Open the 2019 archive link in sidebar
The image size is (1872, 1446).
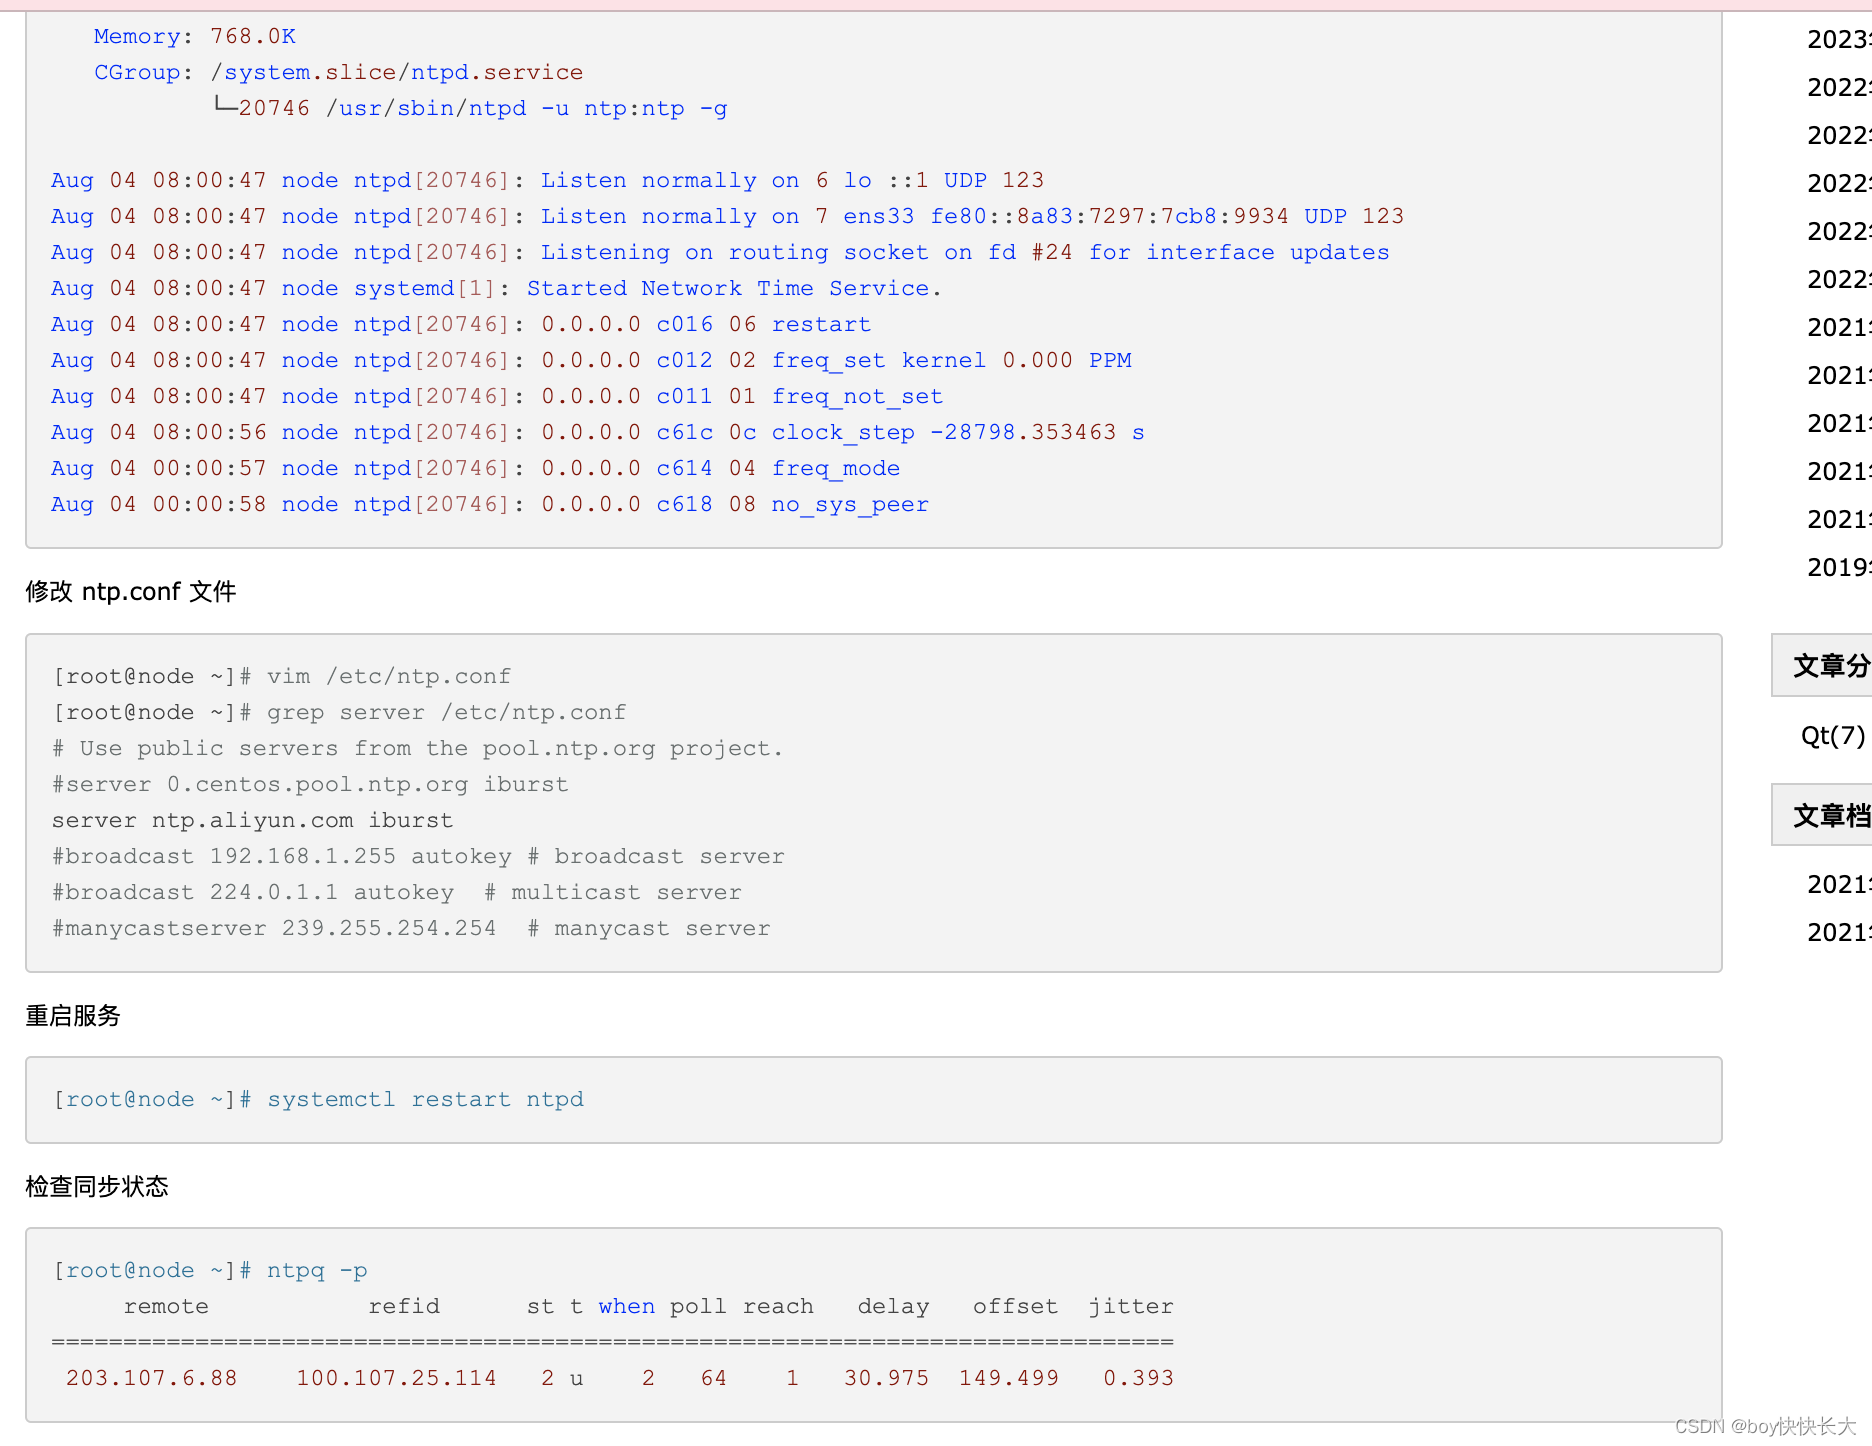click(1839, 567)
